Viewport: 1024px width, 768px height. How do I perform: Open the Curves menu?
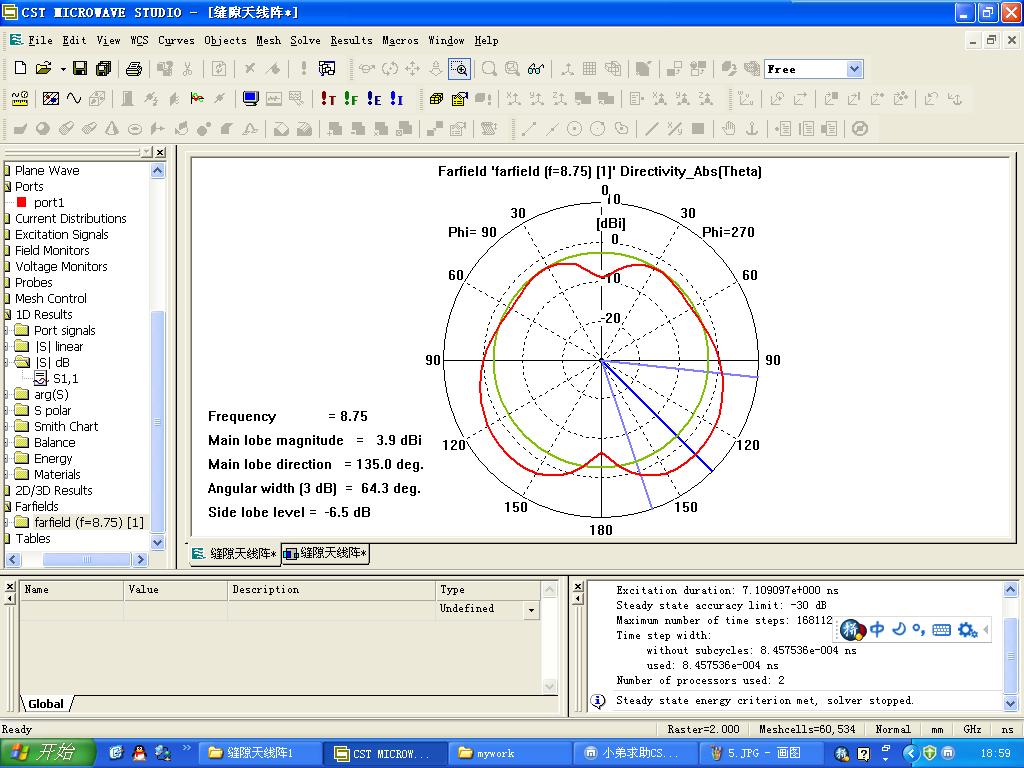pos(176,40)
